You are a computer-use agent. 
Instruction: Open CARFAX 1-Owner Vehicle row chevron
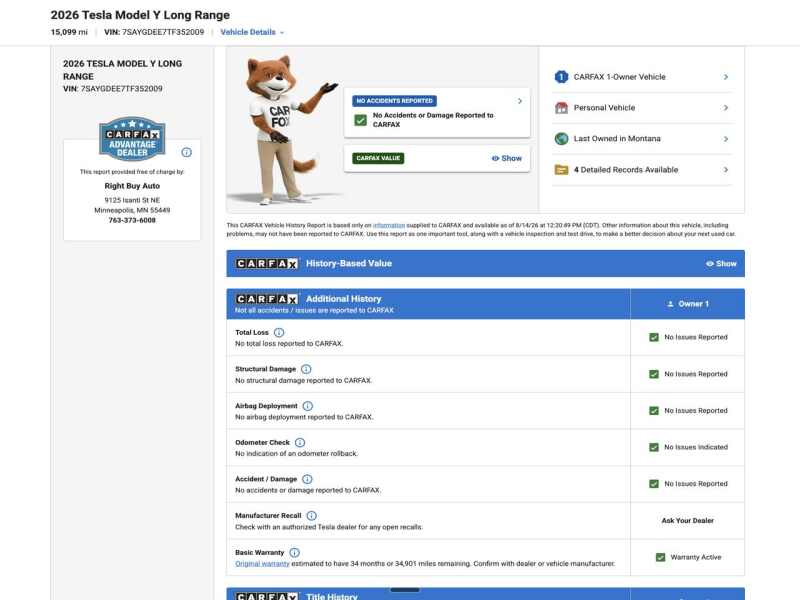pyautogui.click(x=726, y=77)
